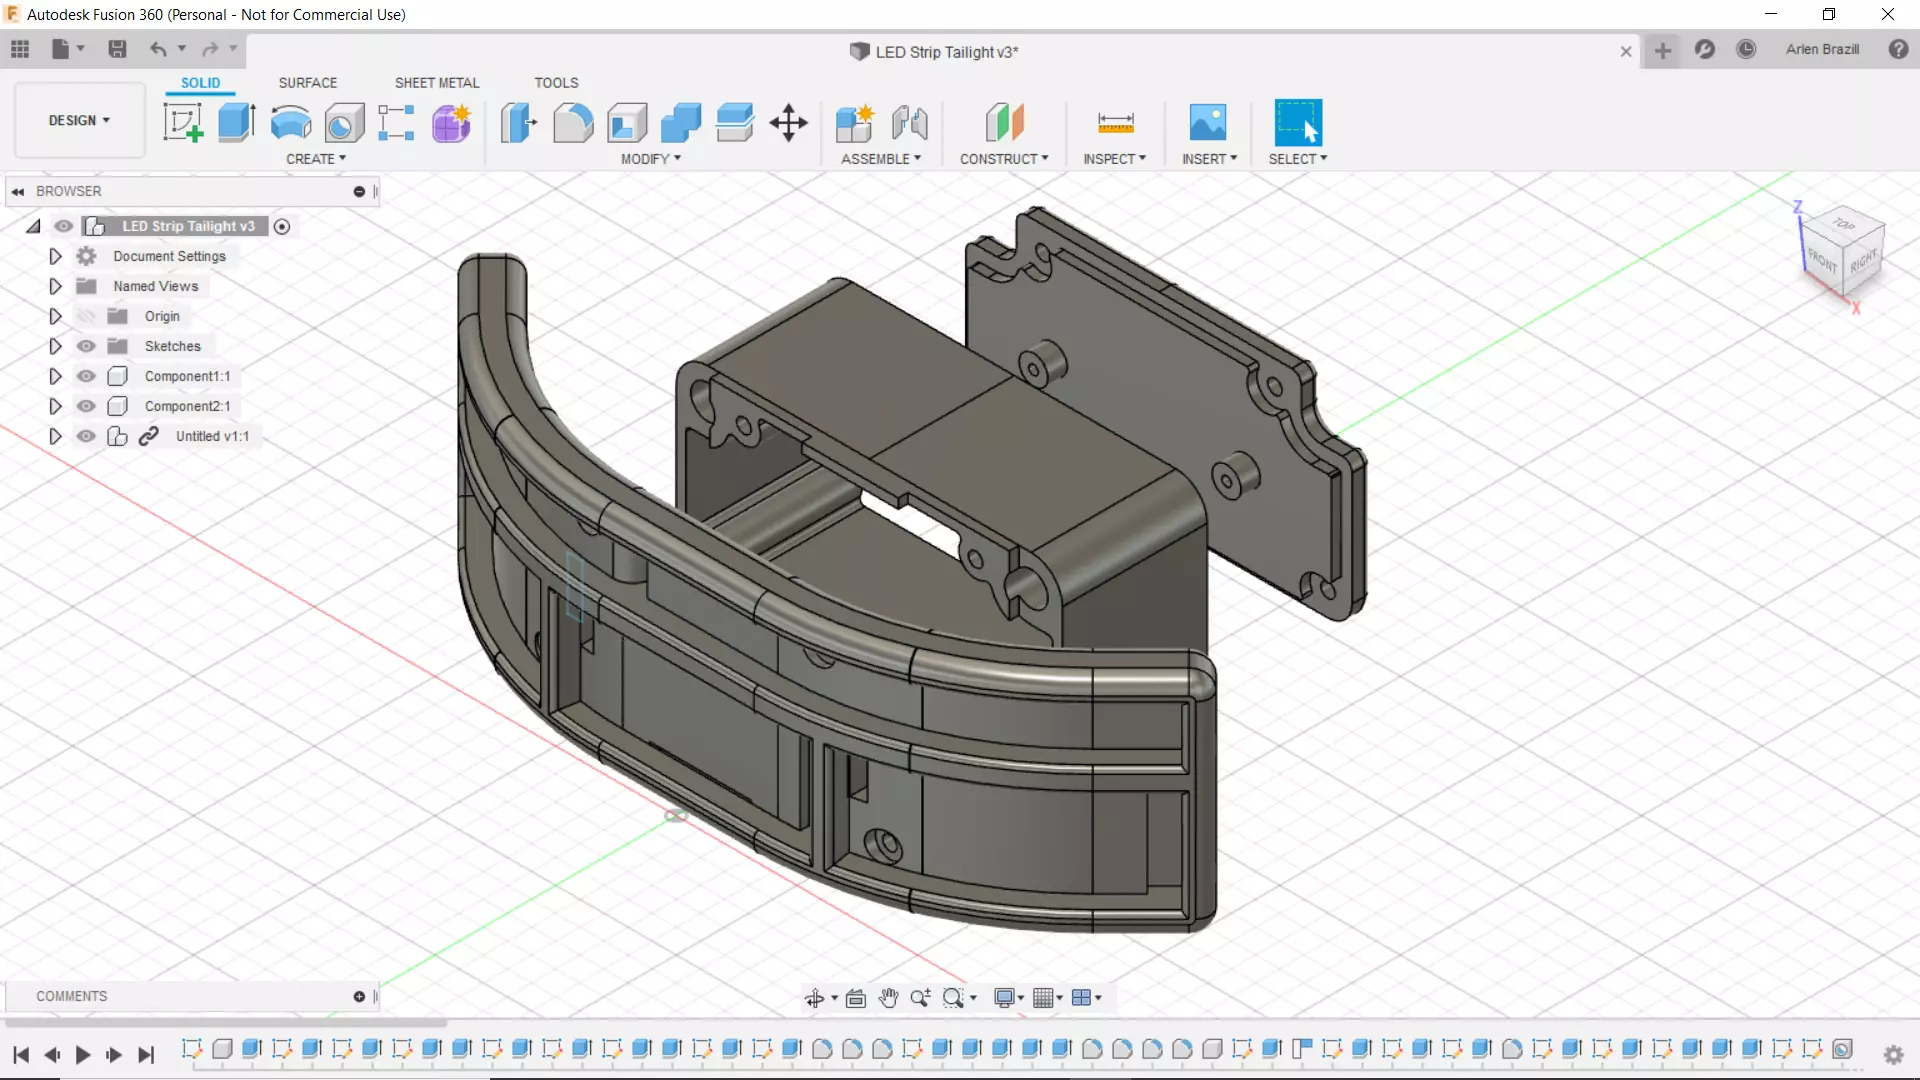Click the Measure inspect icon

(x=1115, y=123)
